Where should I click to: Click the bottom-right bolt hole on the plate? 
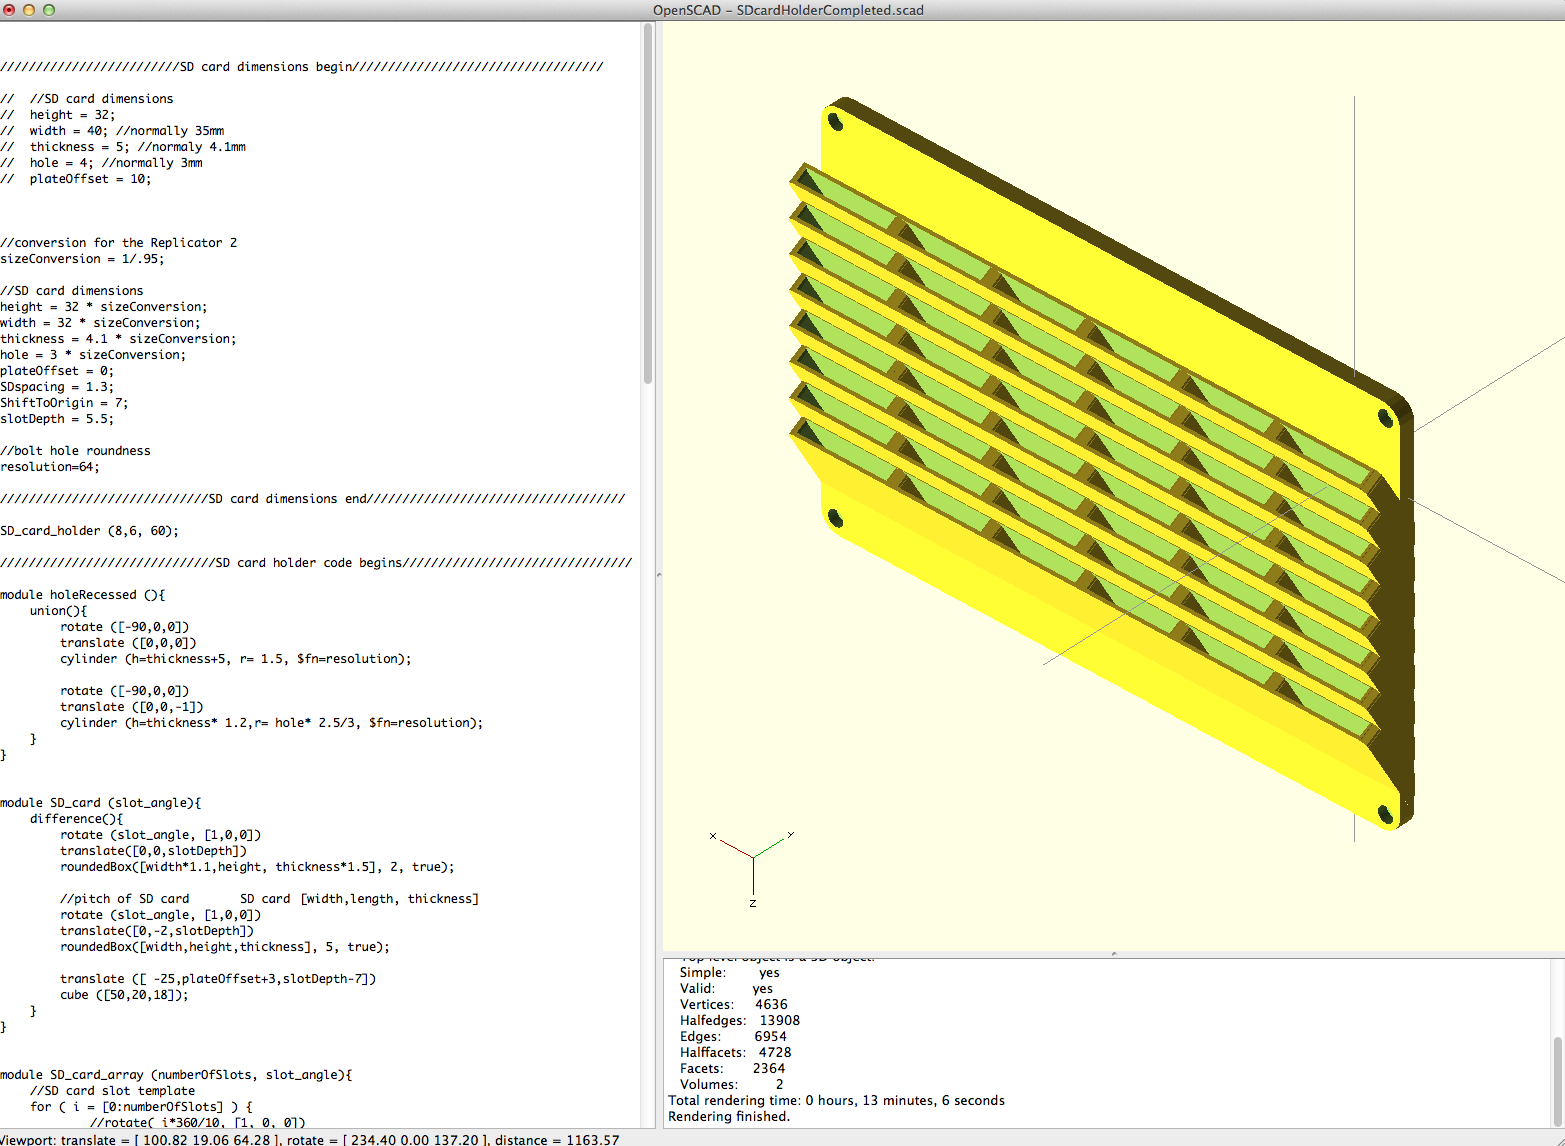(x=1386, y=814)
